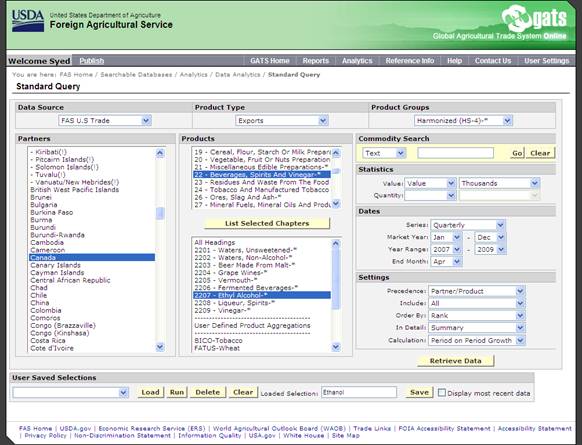The image size is (582, 445).
Task: Enable Display most recent data checkbox
Action: coord(442,393)
